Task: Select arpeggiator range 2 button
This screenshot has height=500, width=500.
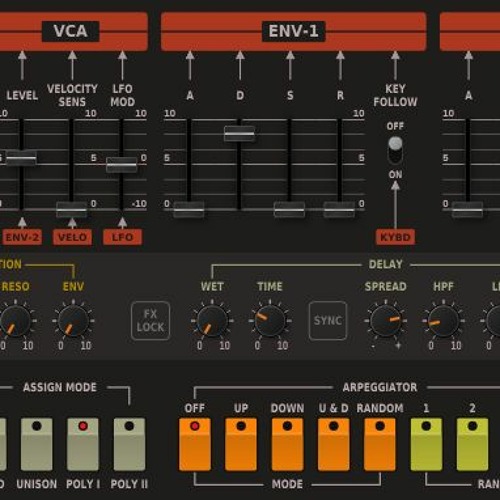Action: point(472,444)
